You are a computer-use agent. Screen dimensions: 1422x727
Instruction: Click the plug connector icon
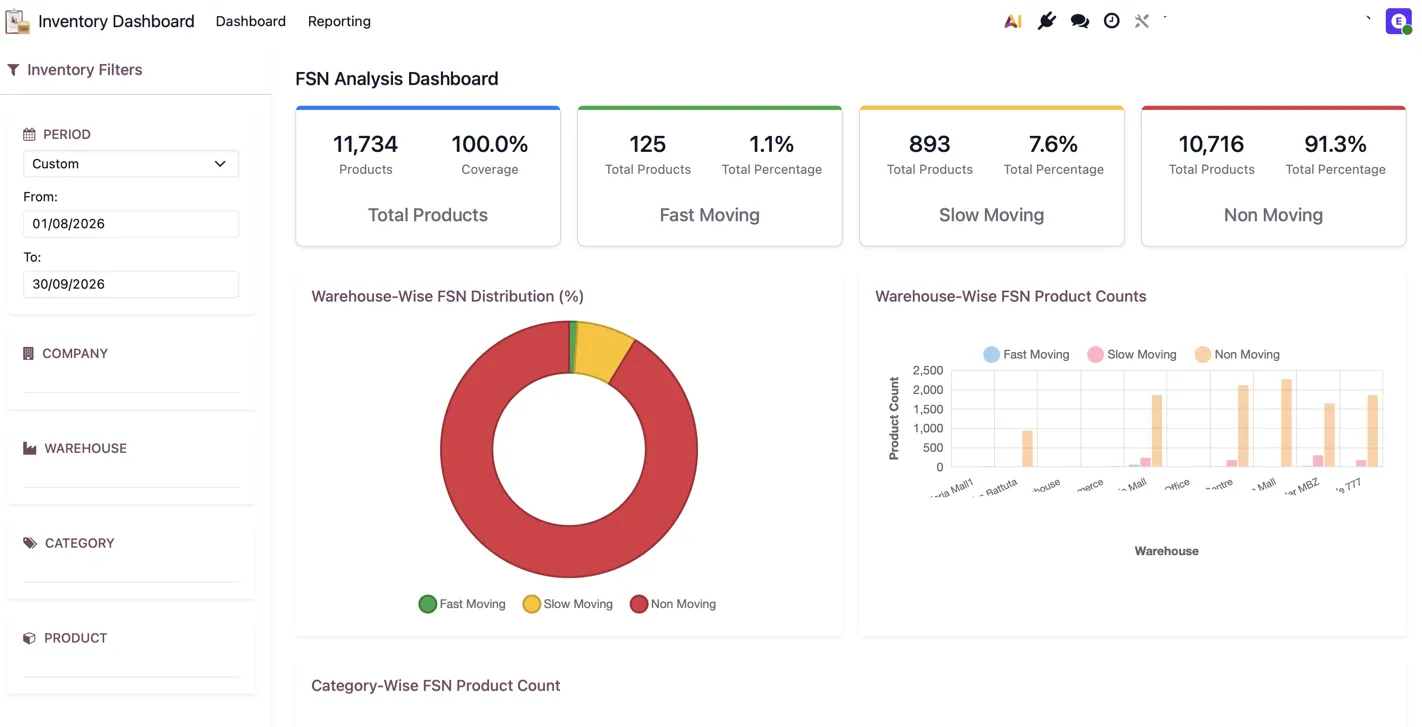[x=1046, y=21]
